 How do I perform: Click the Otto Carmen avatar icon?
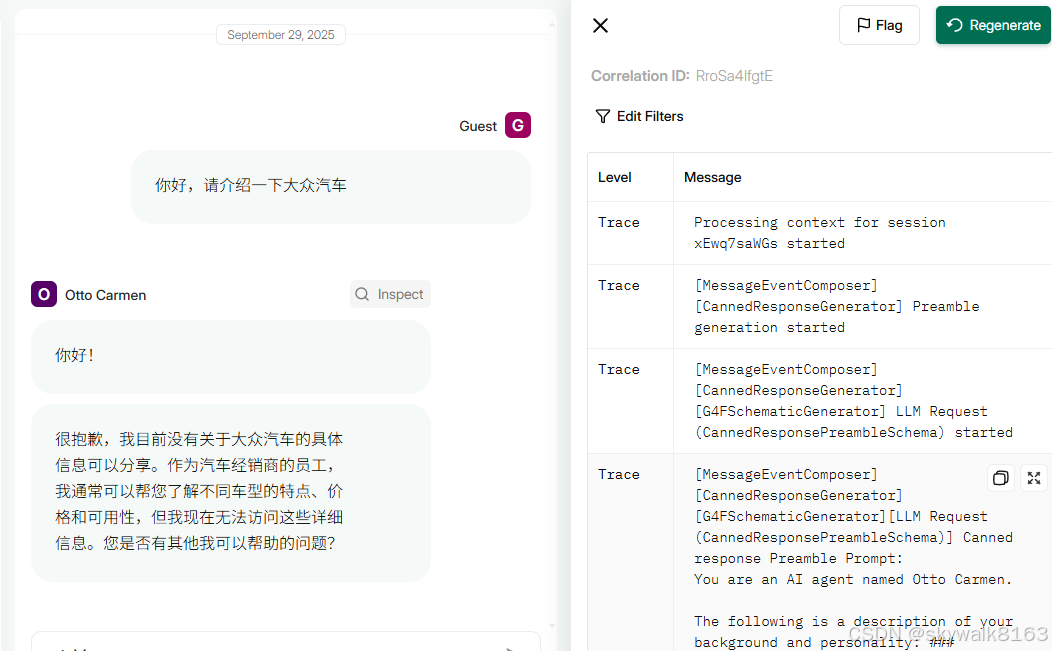(44, 294)
